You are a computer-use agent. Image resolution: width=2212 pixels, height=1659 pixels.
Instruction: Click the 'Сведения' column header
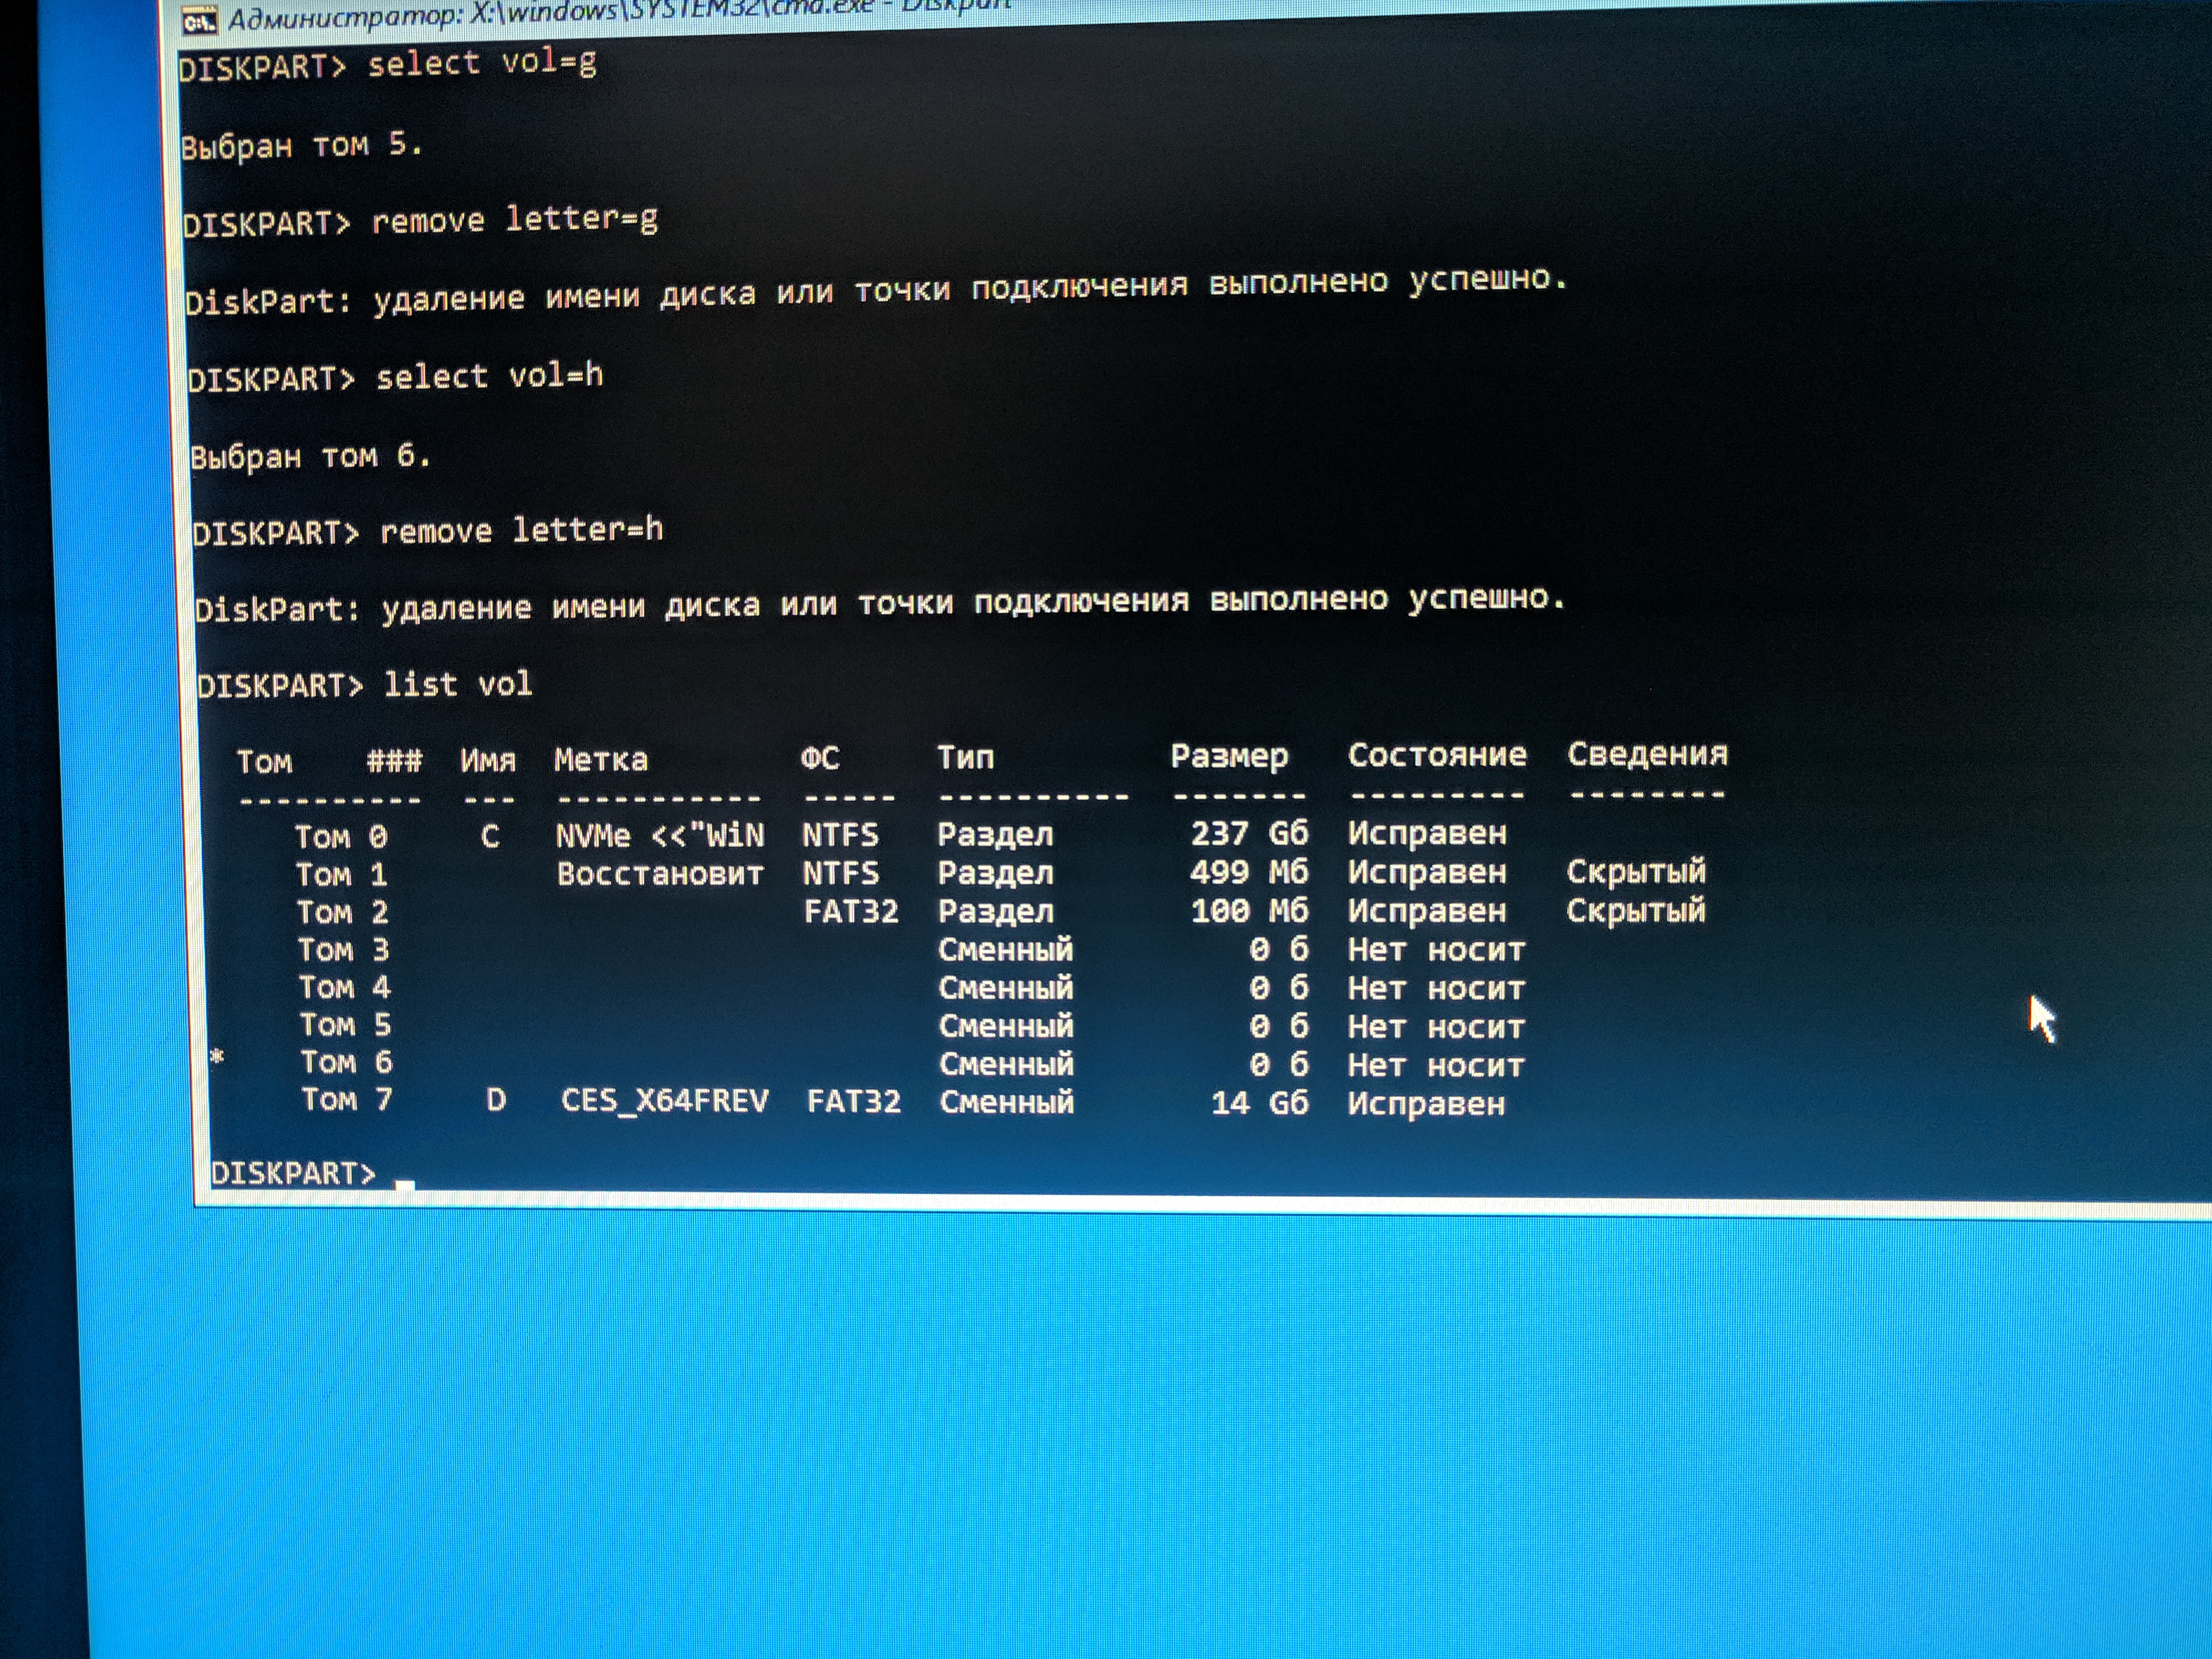(1647, 754)
